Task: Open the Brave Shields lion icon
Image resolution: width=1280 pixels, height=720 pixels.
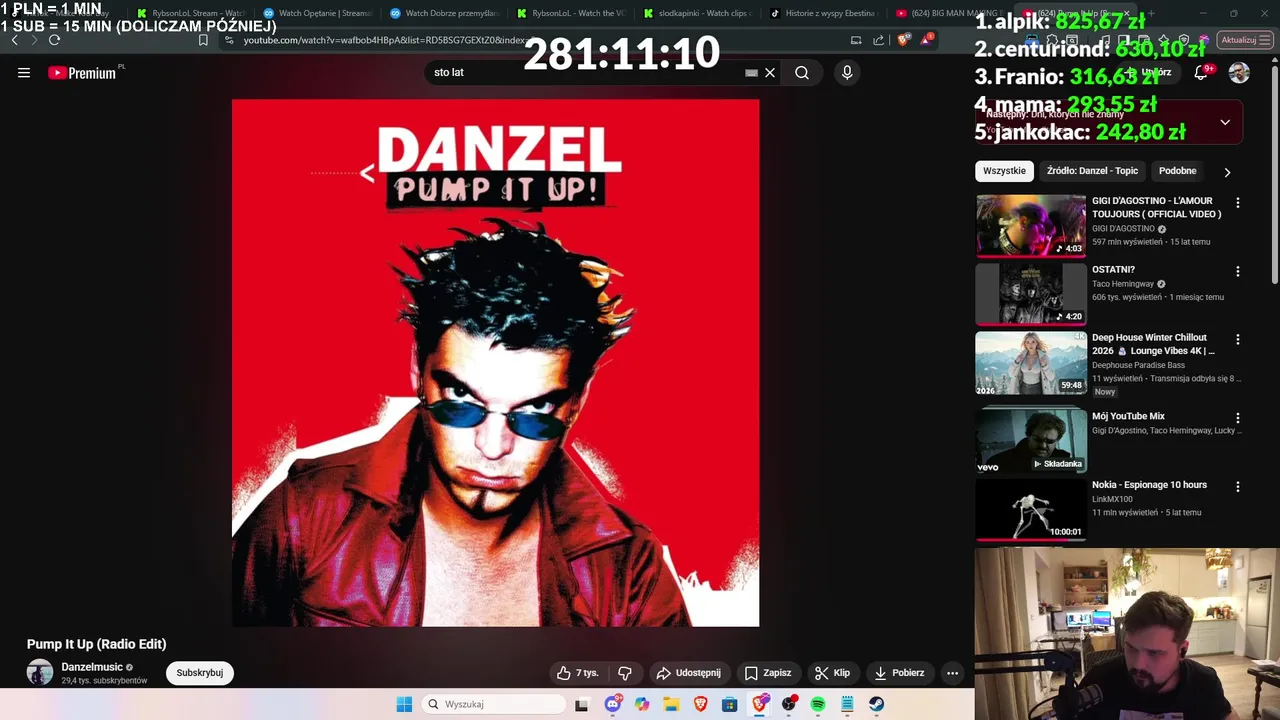Action: pos(903,40)
